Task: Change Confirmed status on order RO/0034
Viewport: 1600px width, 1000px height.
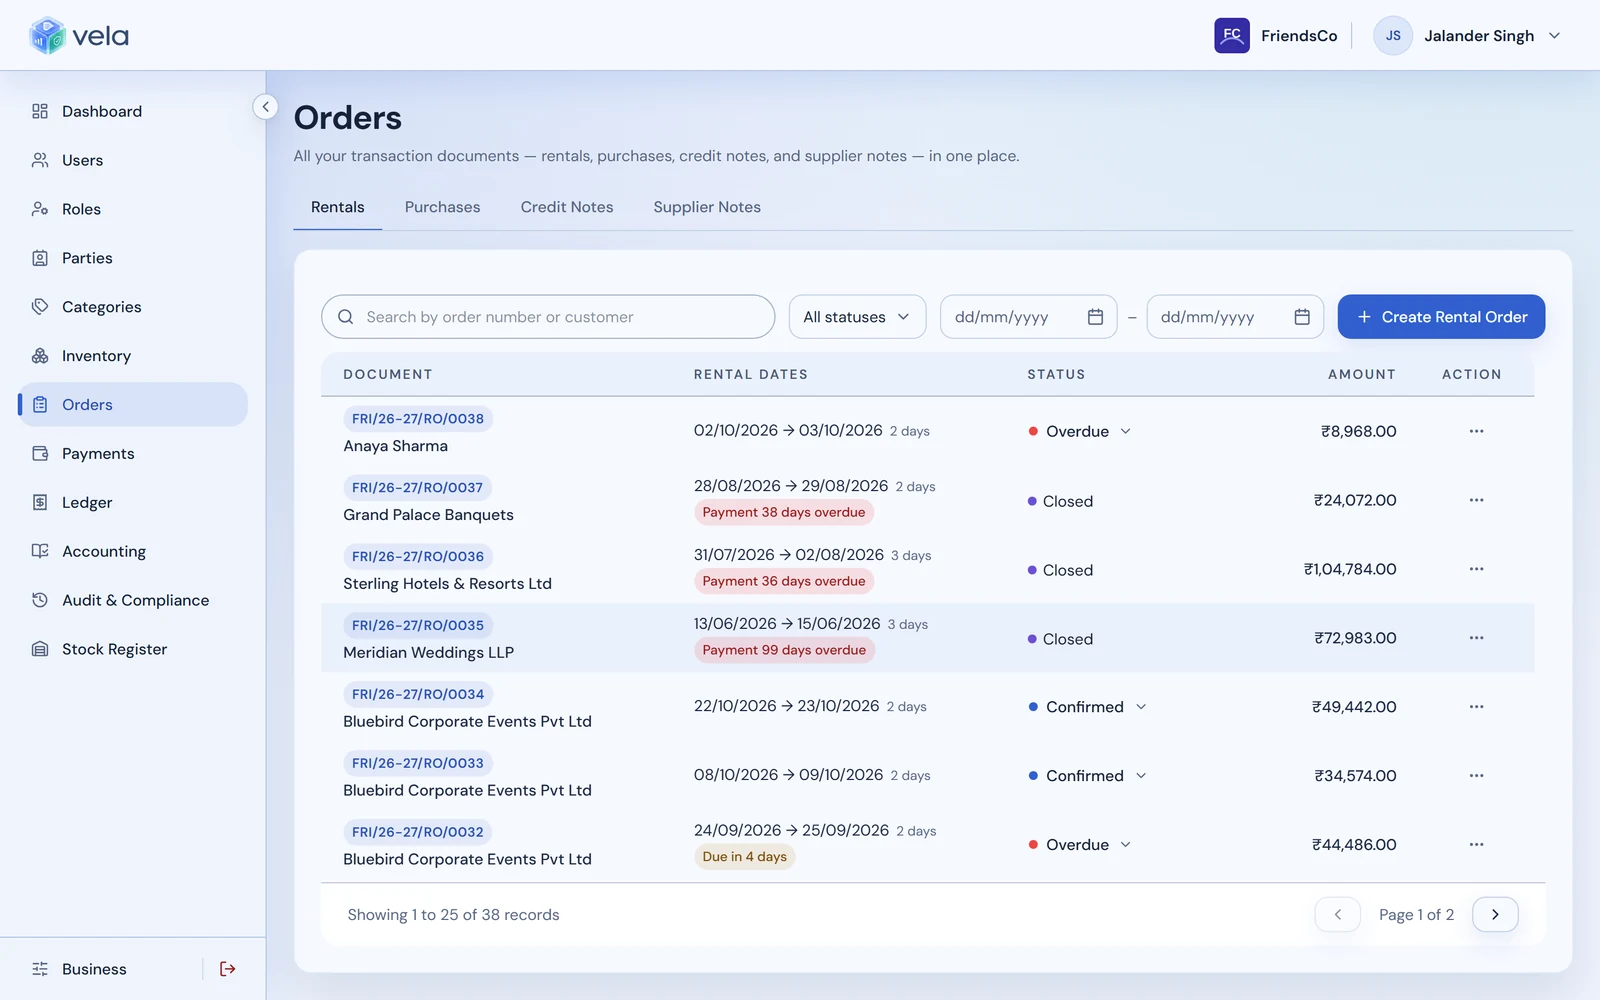Action: [1088, 707]
